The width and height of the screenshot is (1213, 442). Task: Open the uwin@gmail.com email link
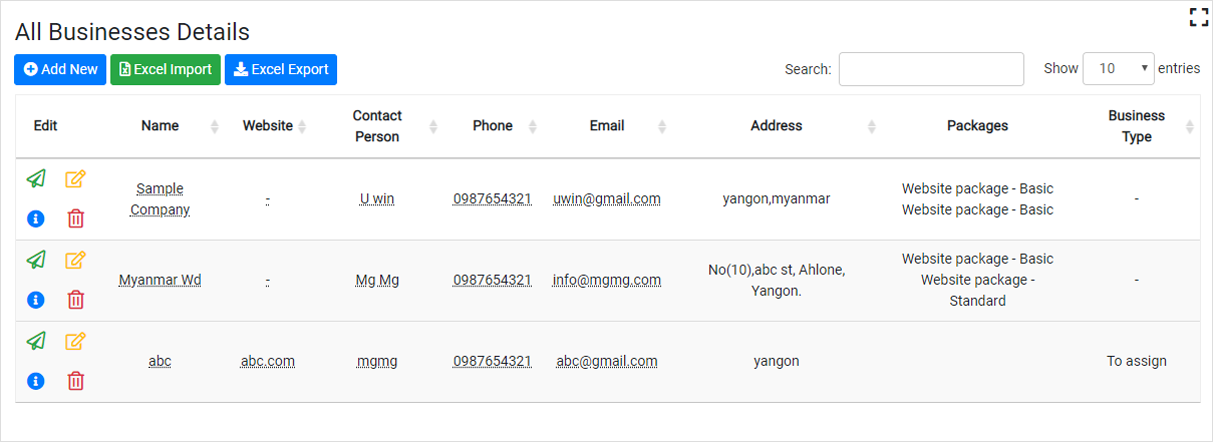pos(607,199)
